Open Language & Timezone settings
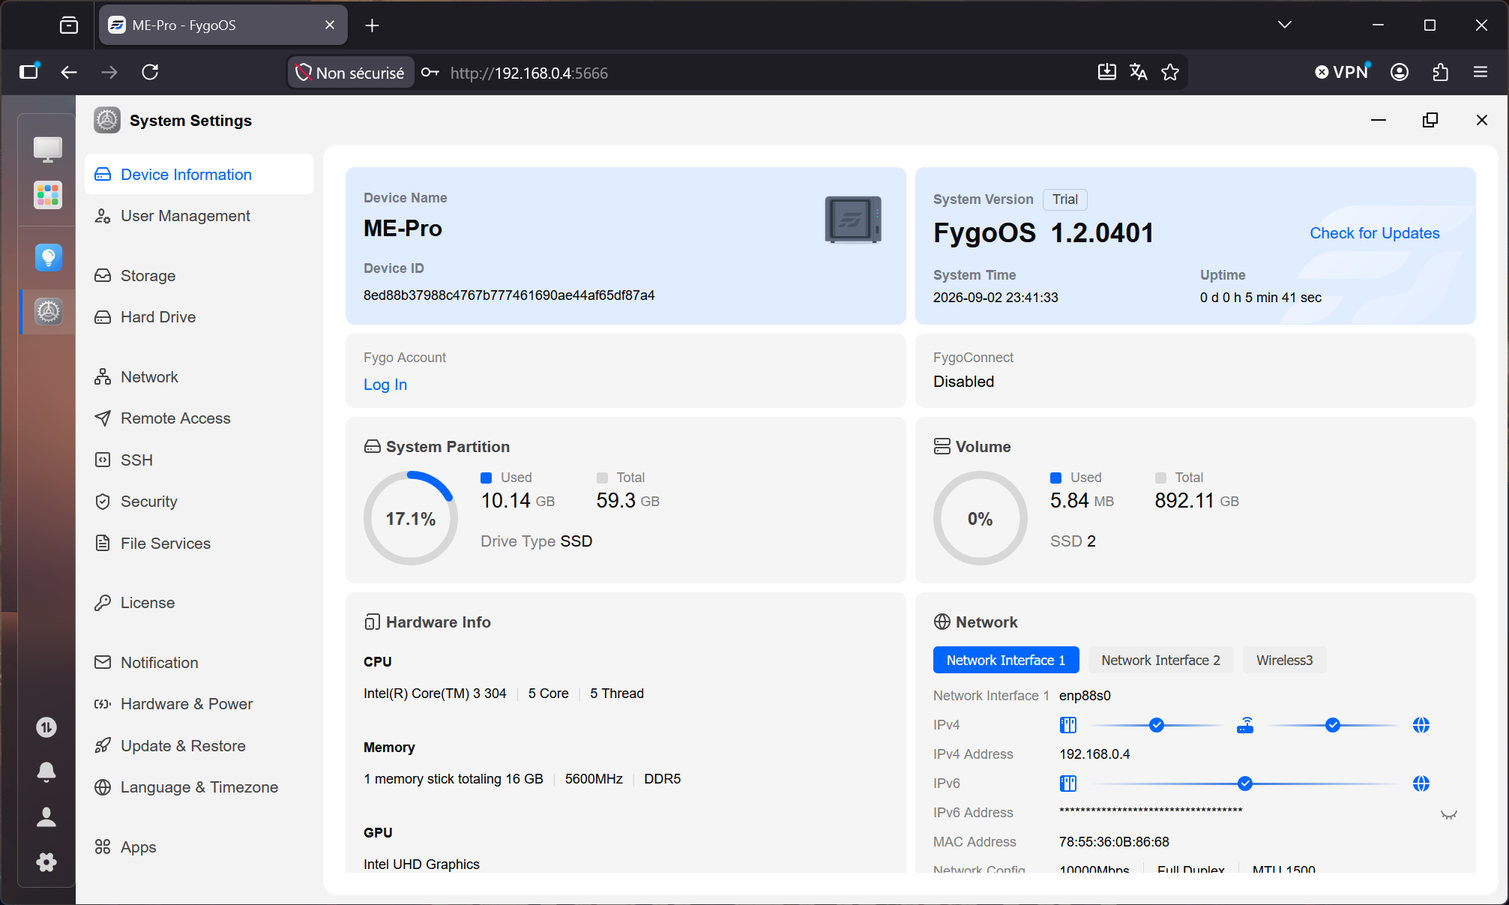This screenshot has width=1509, height=905. point(200,787)
